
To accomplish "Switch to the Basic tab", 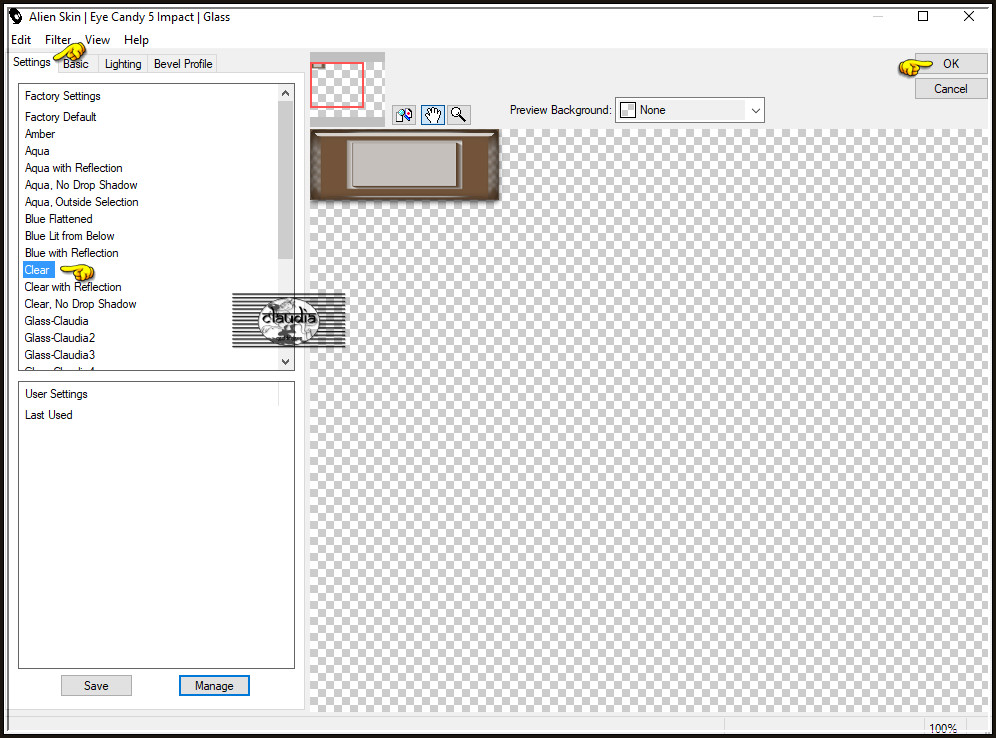I will 76,64.
